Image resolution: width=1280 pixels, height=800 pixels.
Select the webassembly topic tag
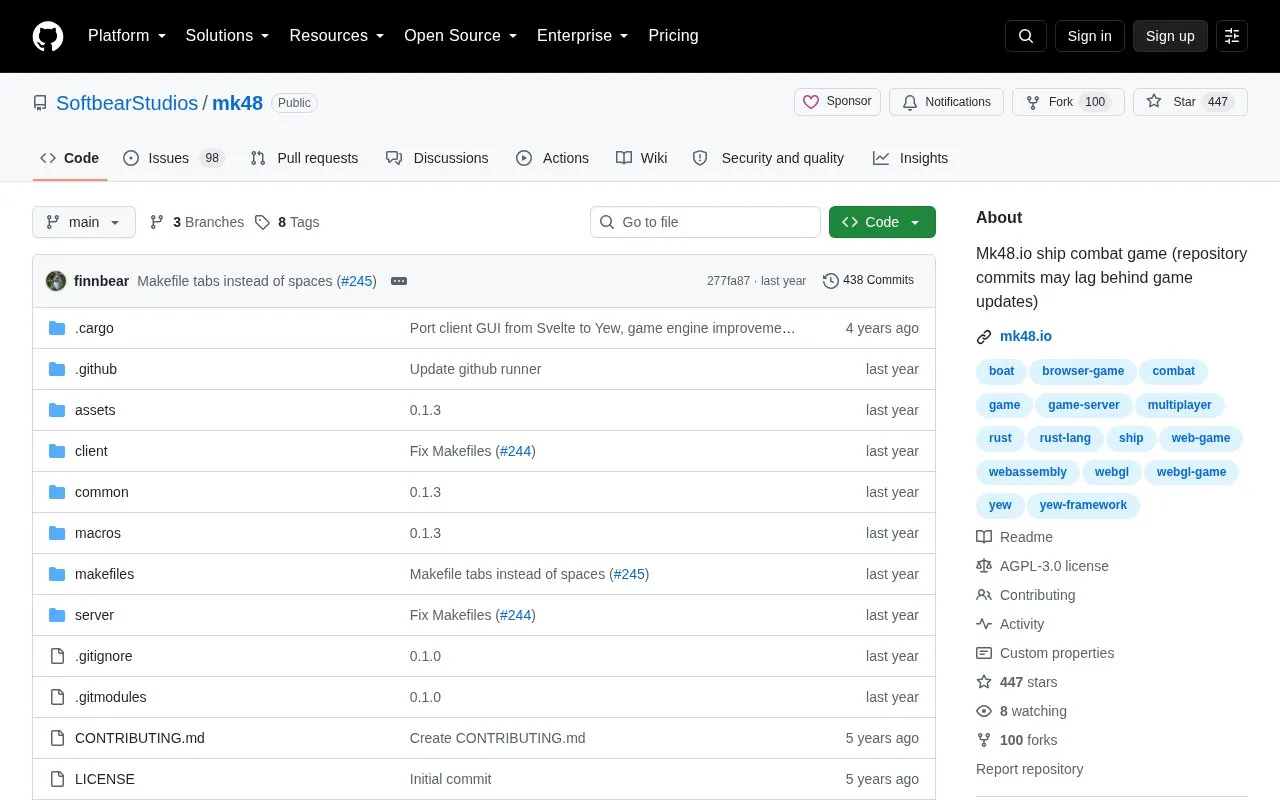1028,472
